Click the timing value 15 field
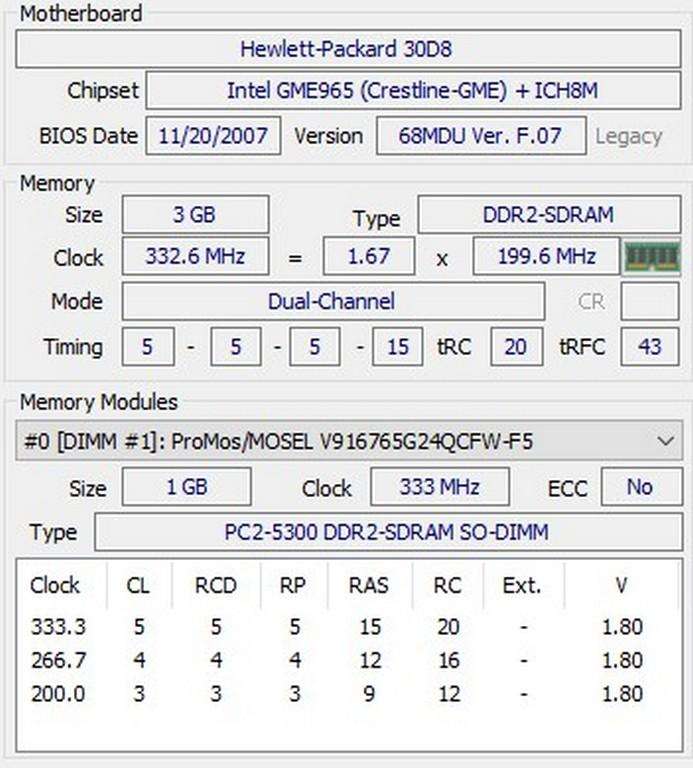This screenshot has width=693, height=768. tap(397, 347)
